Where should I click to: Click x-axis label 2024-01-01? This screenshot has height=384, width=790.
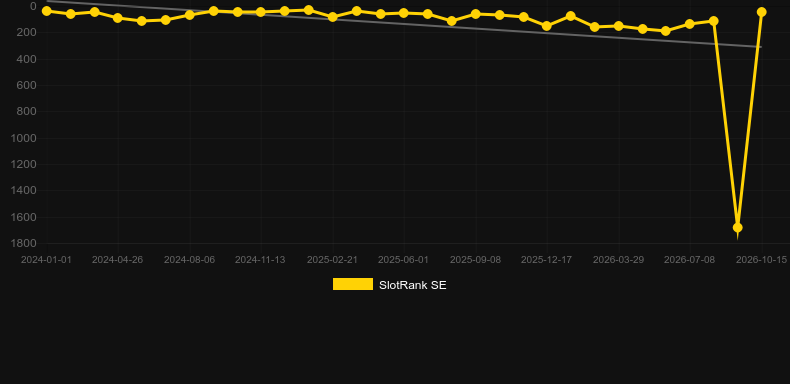coord(46,260)
